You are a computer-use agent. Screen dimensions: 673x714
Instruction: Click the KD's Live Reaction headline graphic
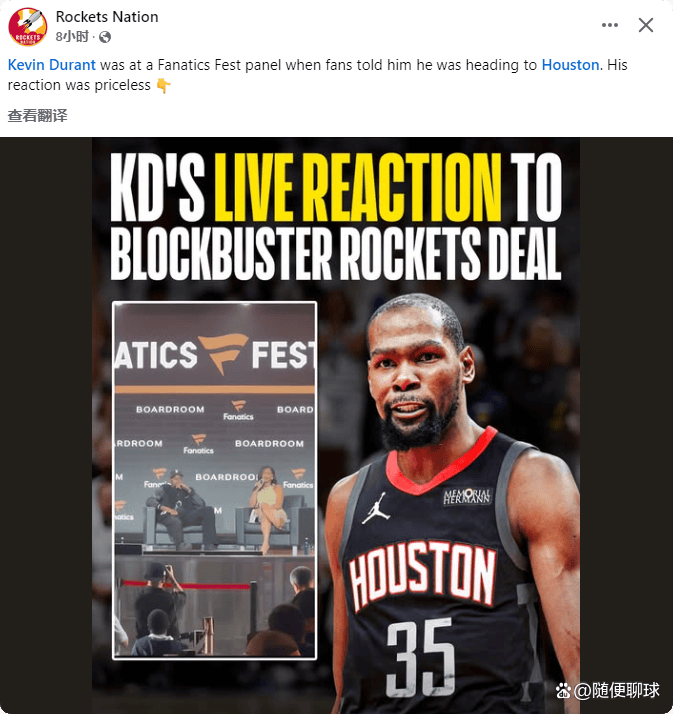point(336,216)
